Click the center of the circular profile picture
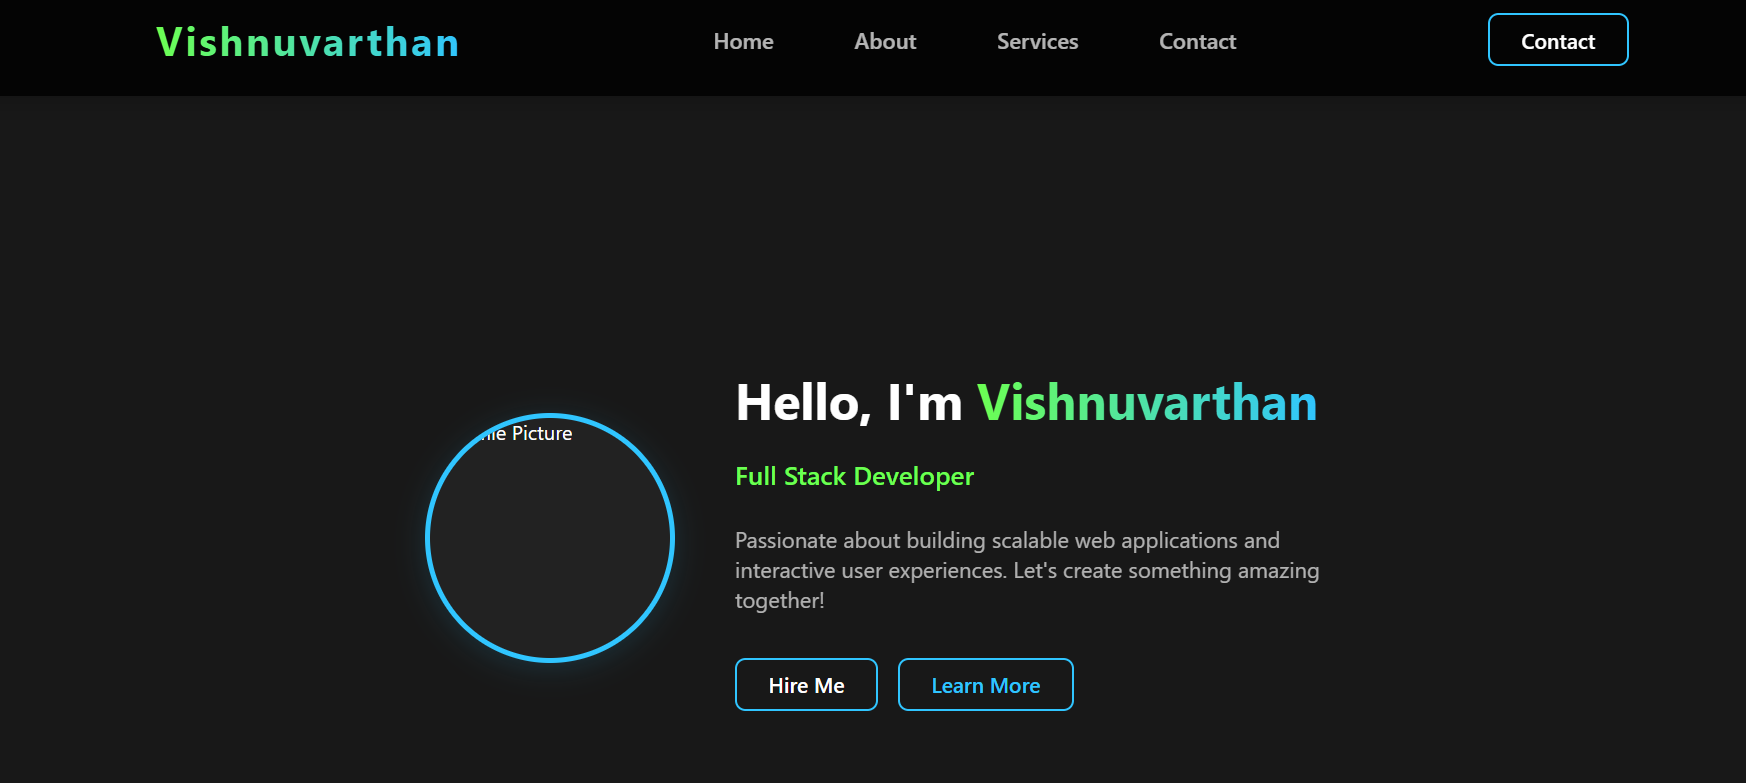The width and height of the screenshot is (1746, 783). (550, 538)
